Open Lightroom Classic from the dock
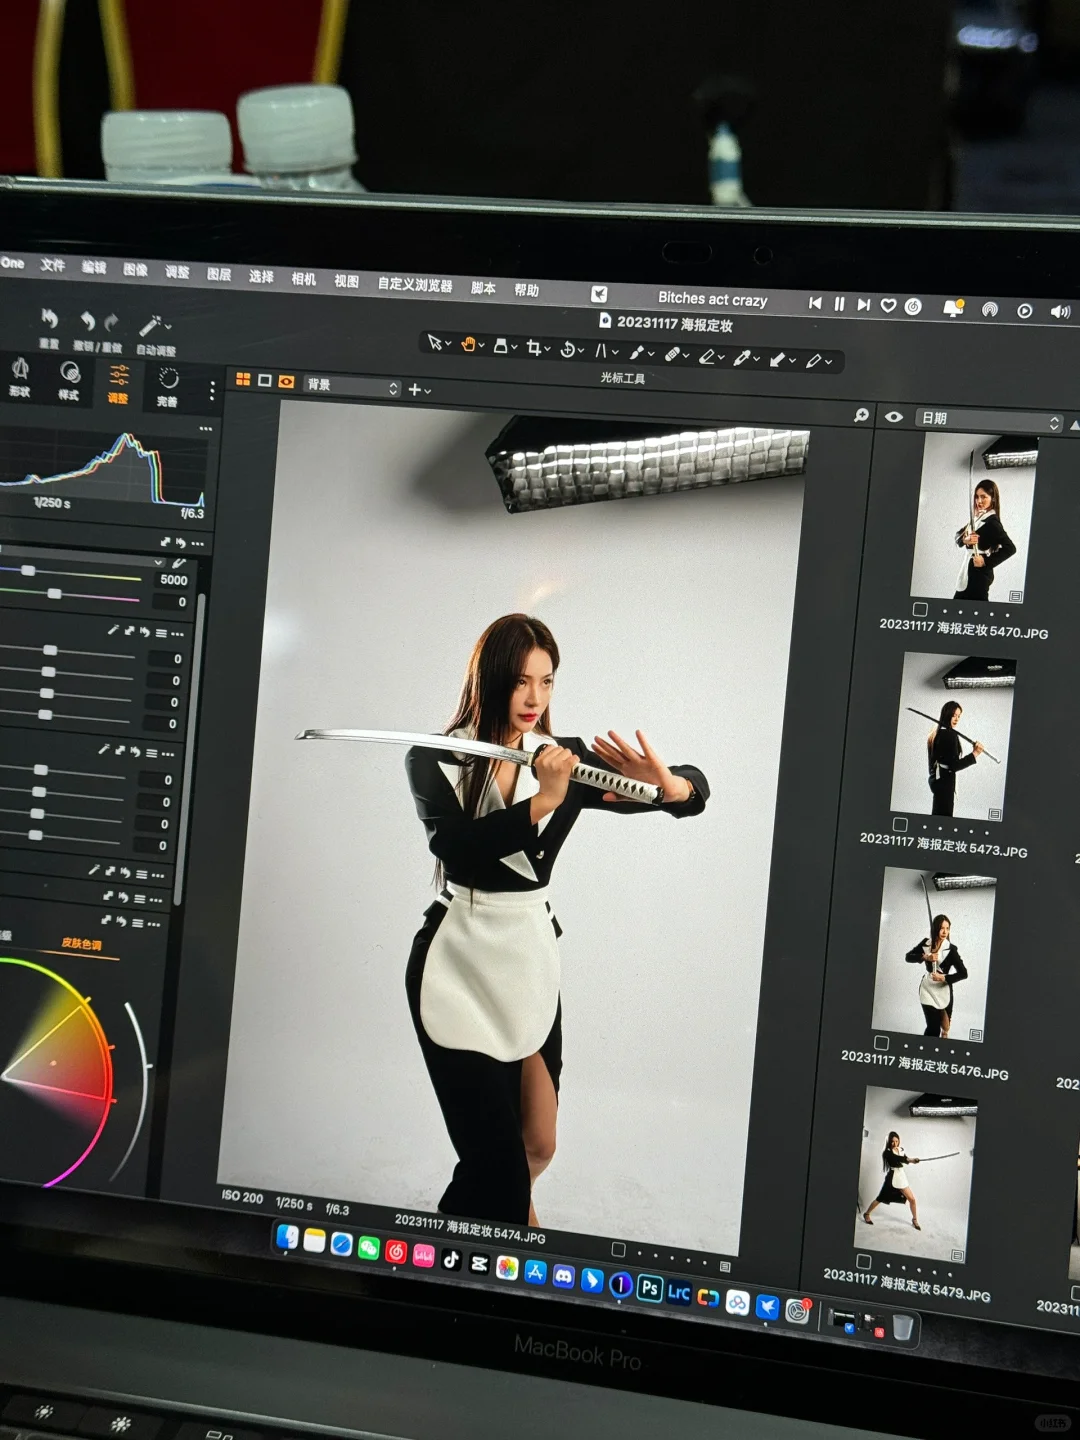The height and width of the screenshot is (1440, 1080). pyautogui.click(x=678, y=1293)
